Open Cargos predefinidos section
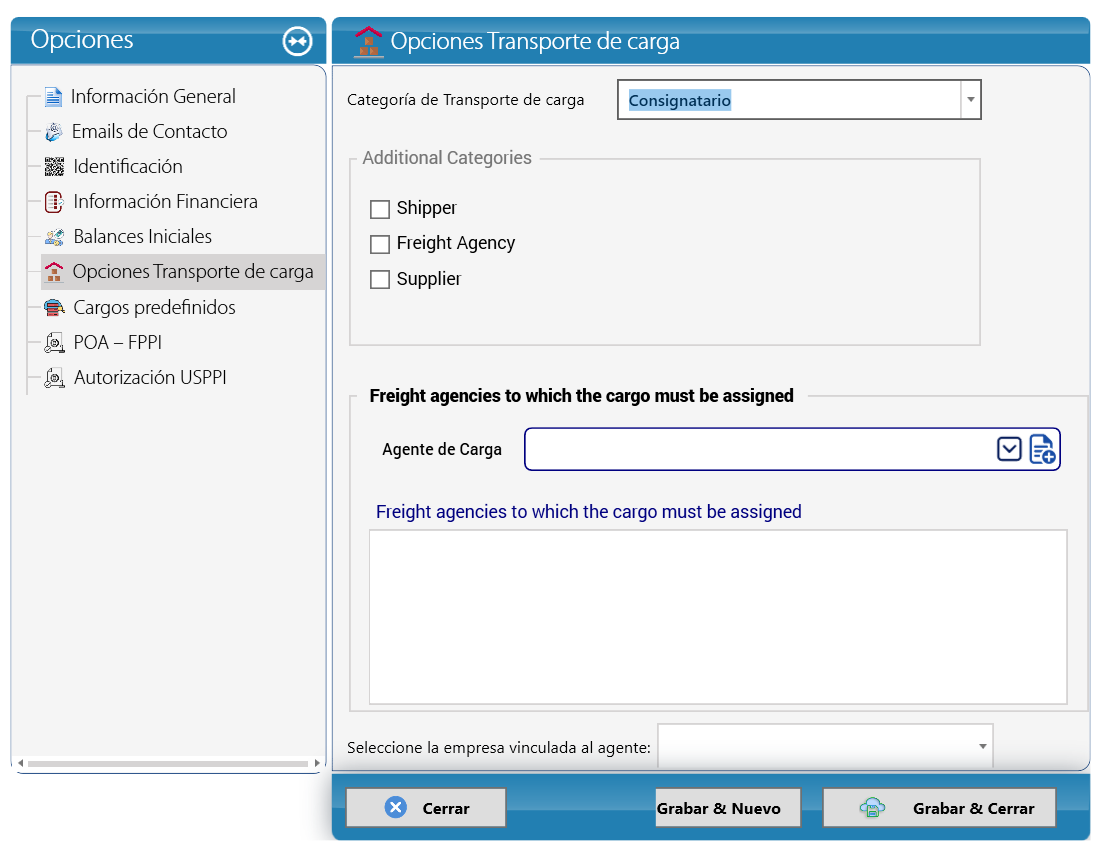This screenshot has width=1110, height=850. (154, 307)
